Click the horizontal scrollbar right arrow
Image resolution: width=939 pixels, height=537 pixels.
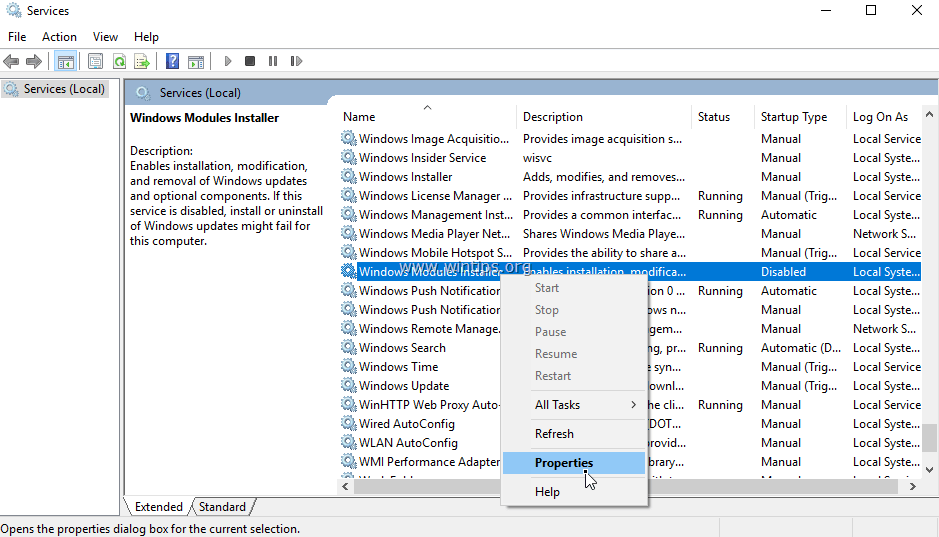(913, 487)
